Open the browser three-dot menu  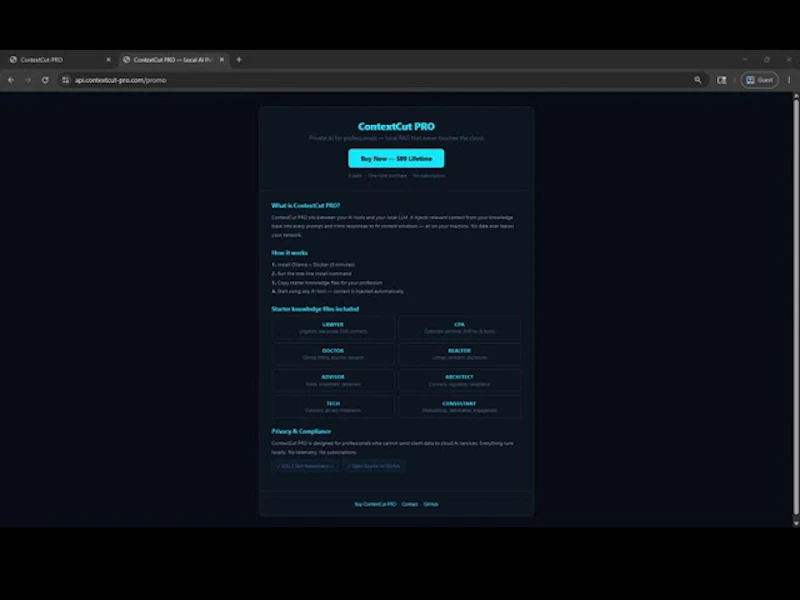[789, 80]
